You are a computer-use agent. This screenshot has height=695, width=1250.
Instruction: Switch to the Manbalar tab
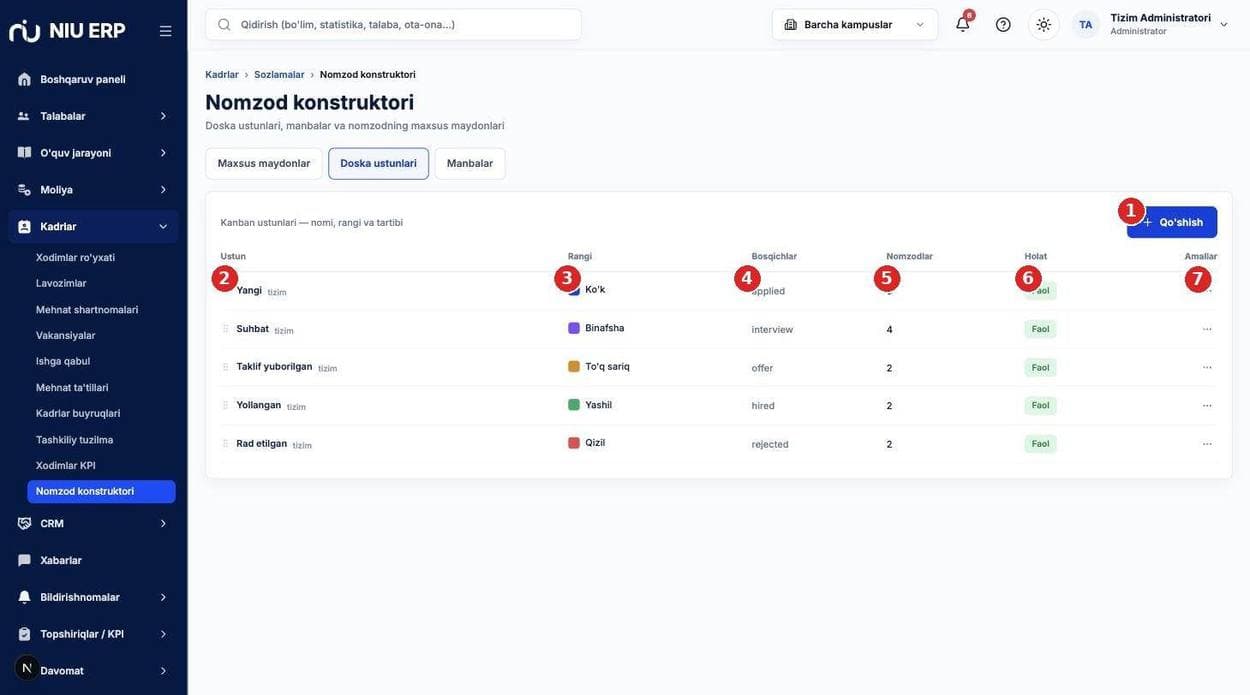[470, 164]
